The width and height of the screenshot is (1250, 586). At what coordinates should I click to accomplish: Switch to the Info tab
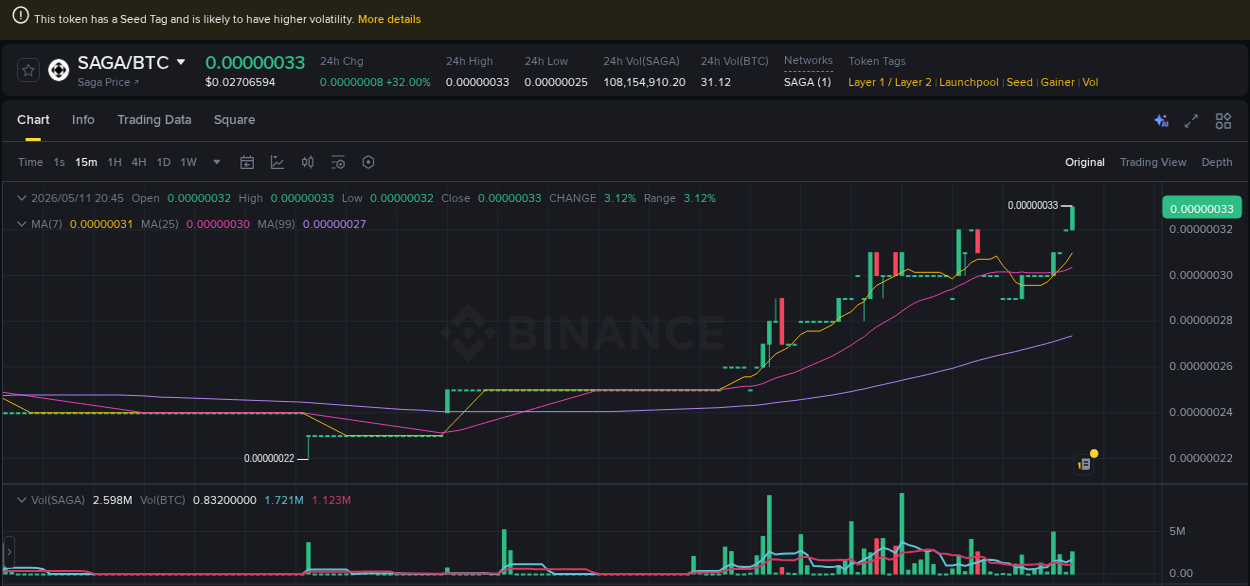tap(83, 120)
